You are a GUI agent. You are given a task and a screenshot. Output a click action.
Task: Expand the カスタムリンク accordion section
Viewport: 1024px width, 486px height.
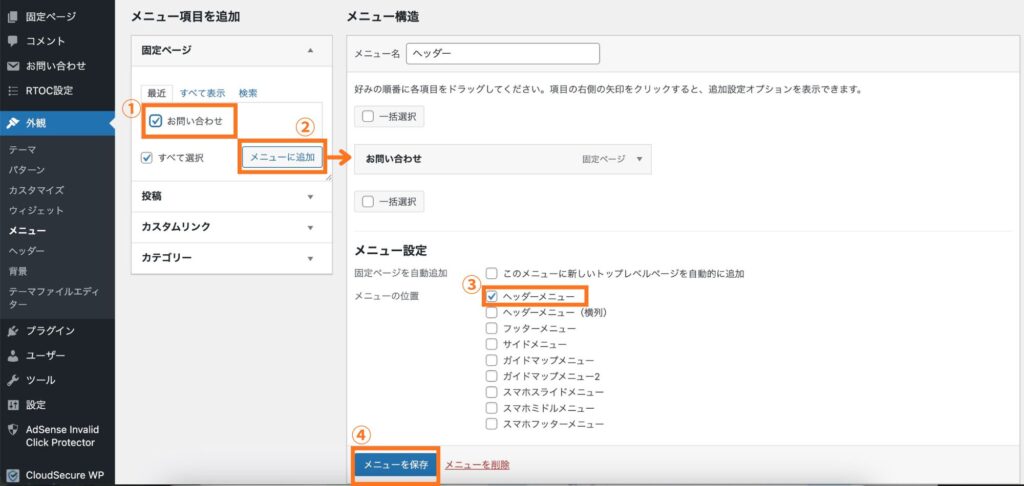click(310, 227)
